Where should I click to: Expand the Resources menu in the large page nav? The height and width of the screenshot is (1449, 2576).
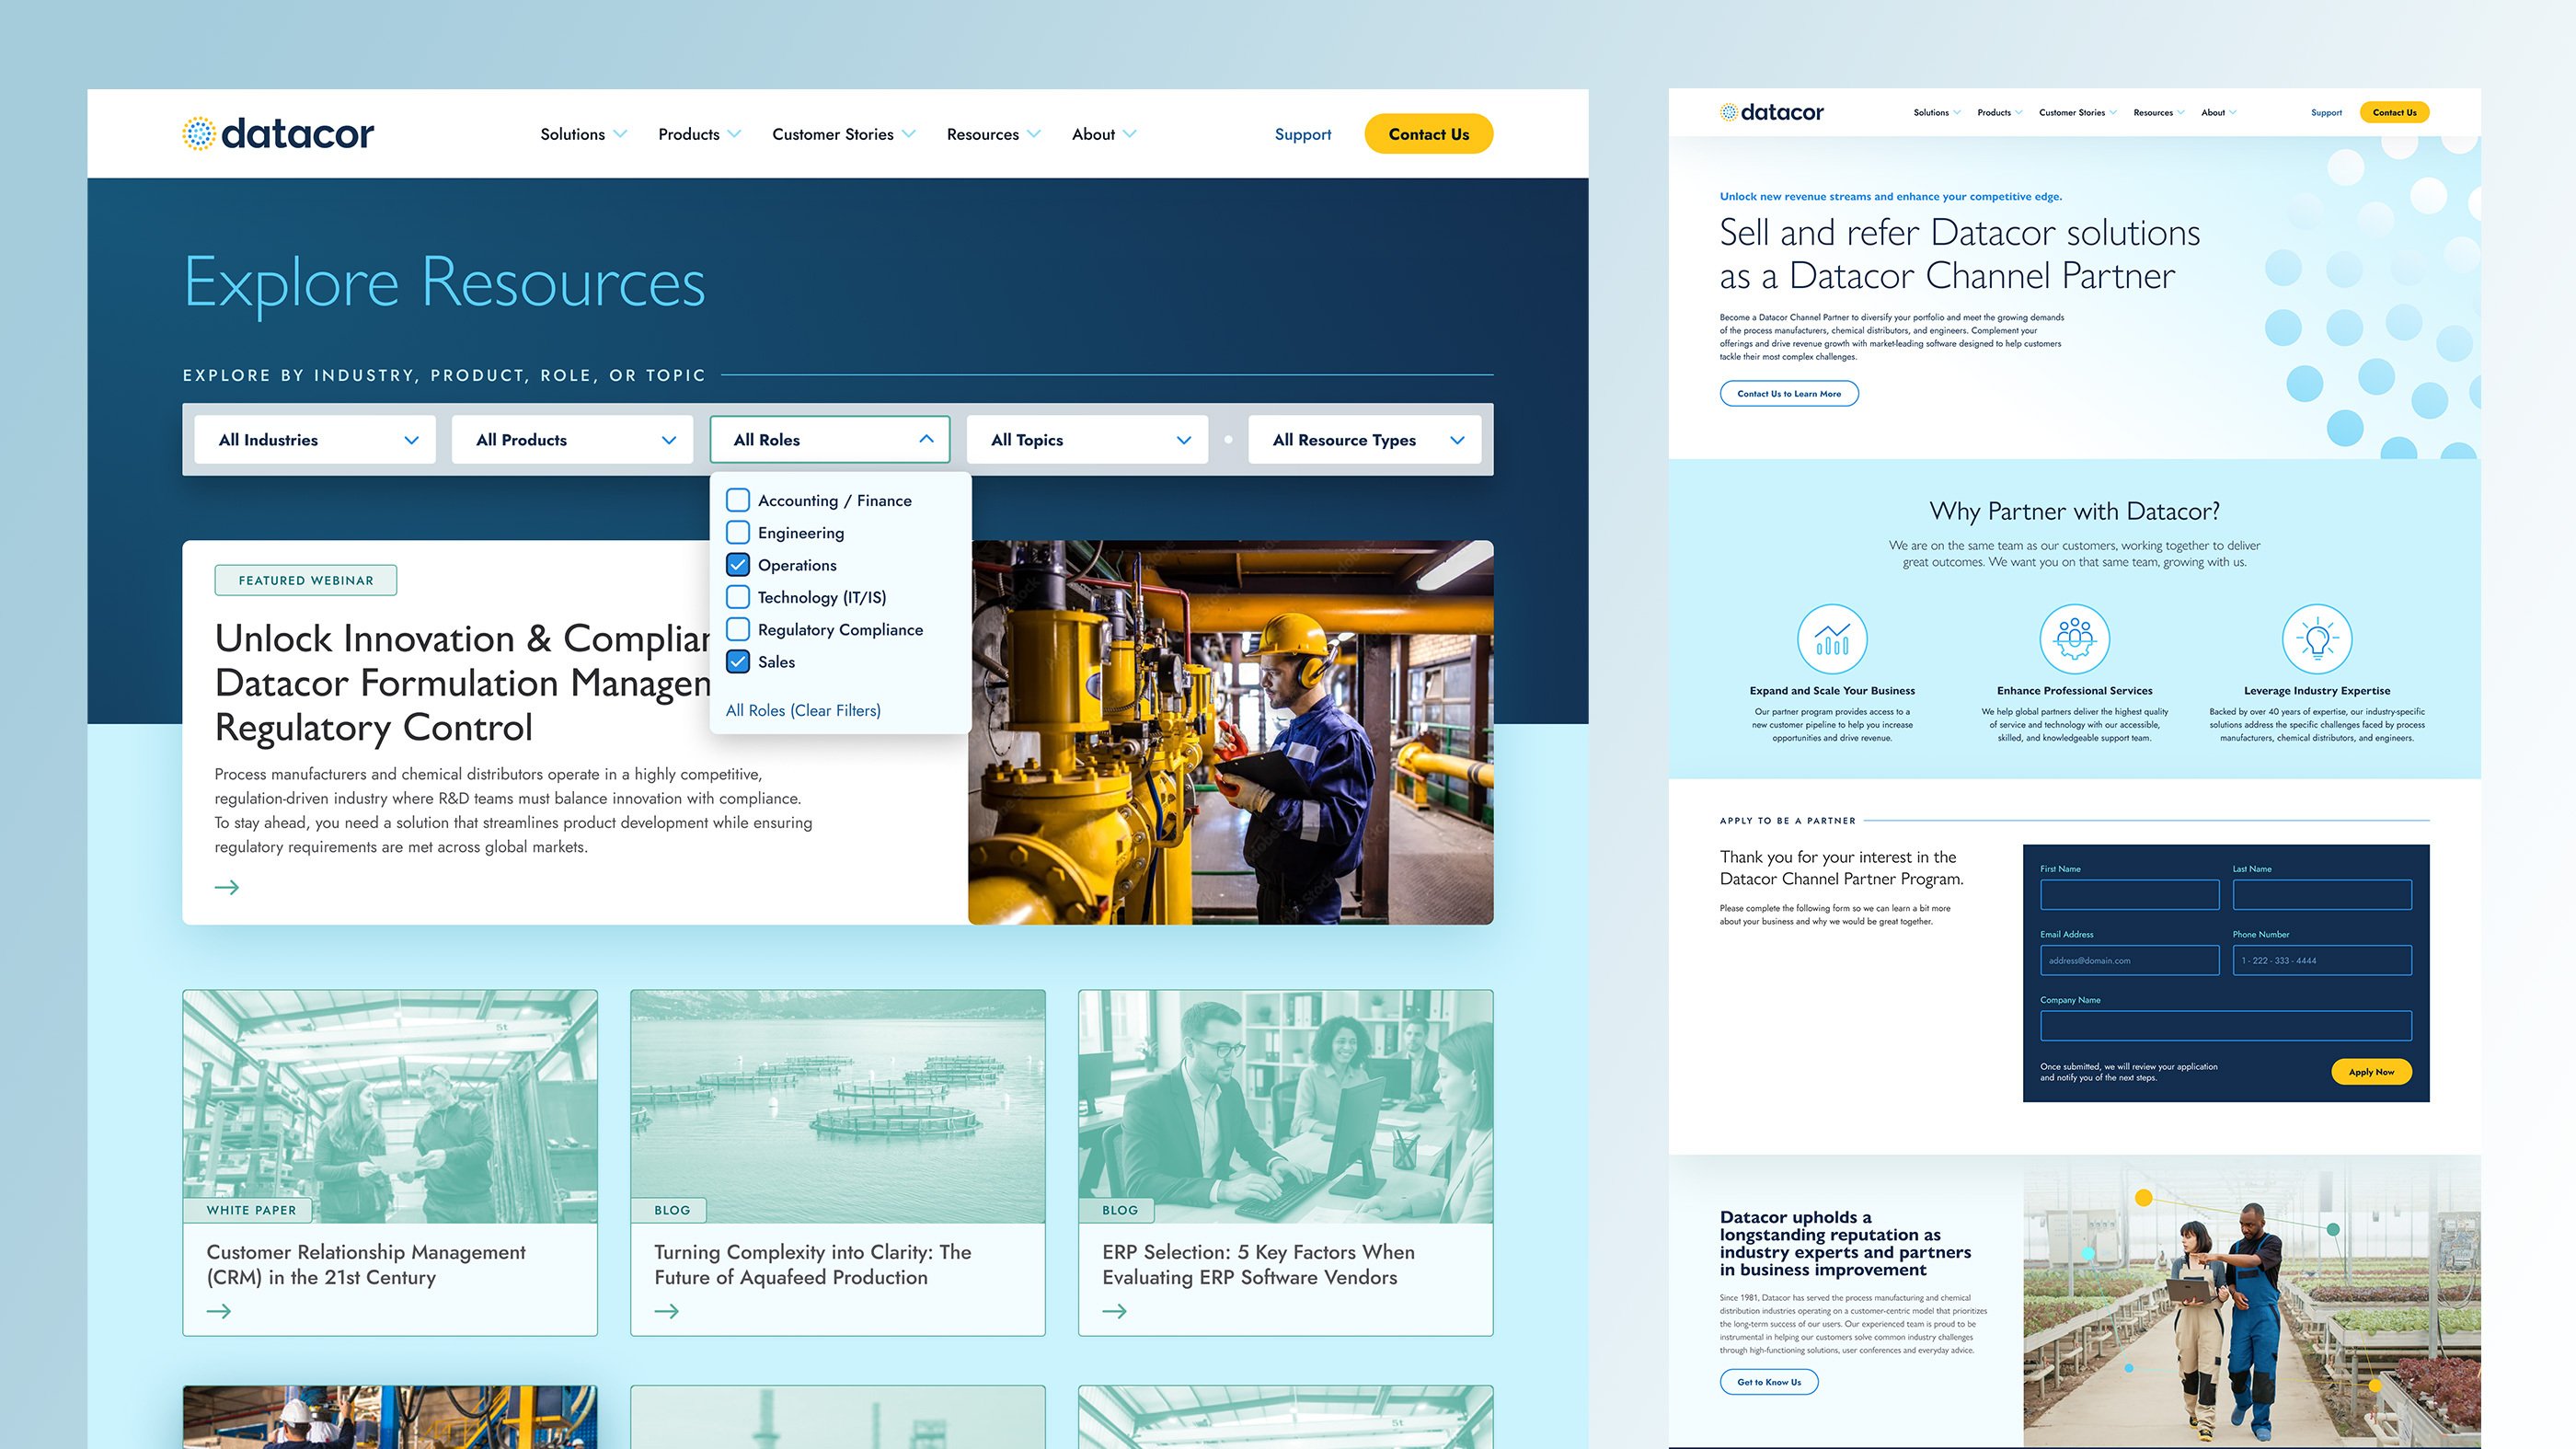[994, 134]
